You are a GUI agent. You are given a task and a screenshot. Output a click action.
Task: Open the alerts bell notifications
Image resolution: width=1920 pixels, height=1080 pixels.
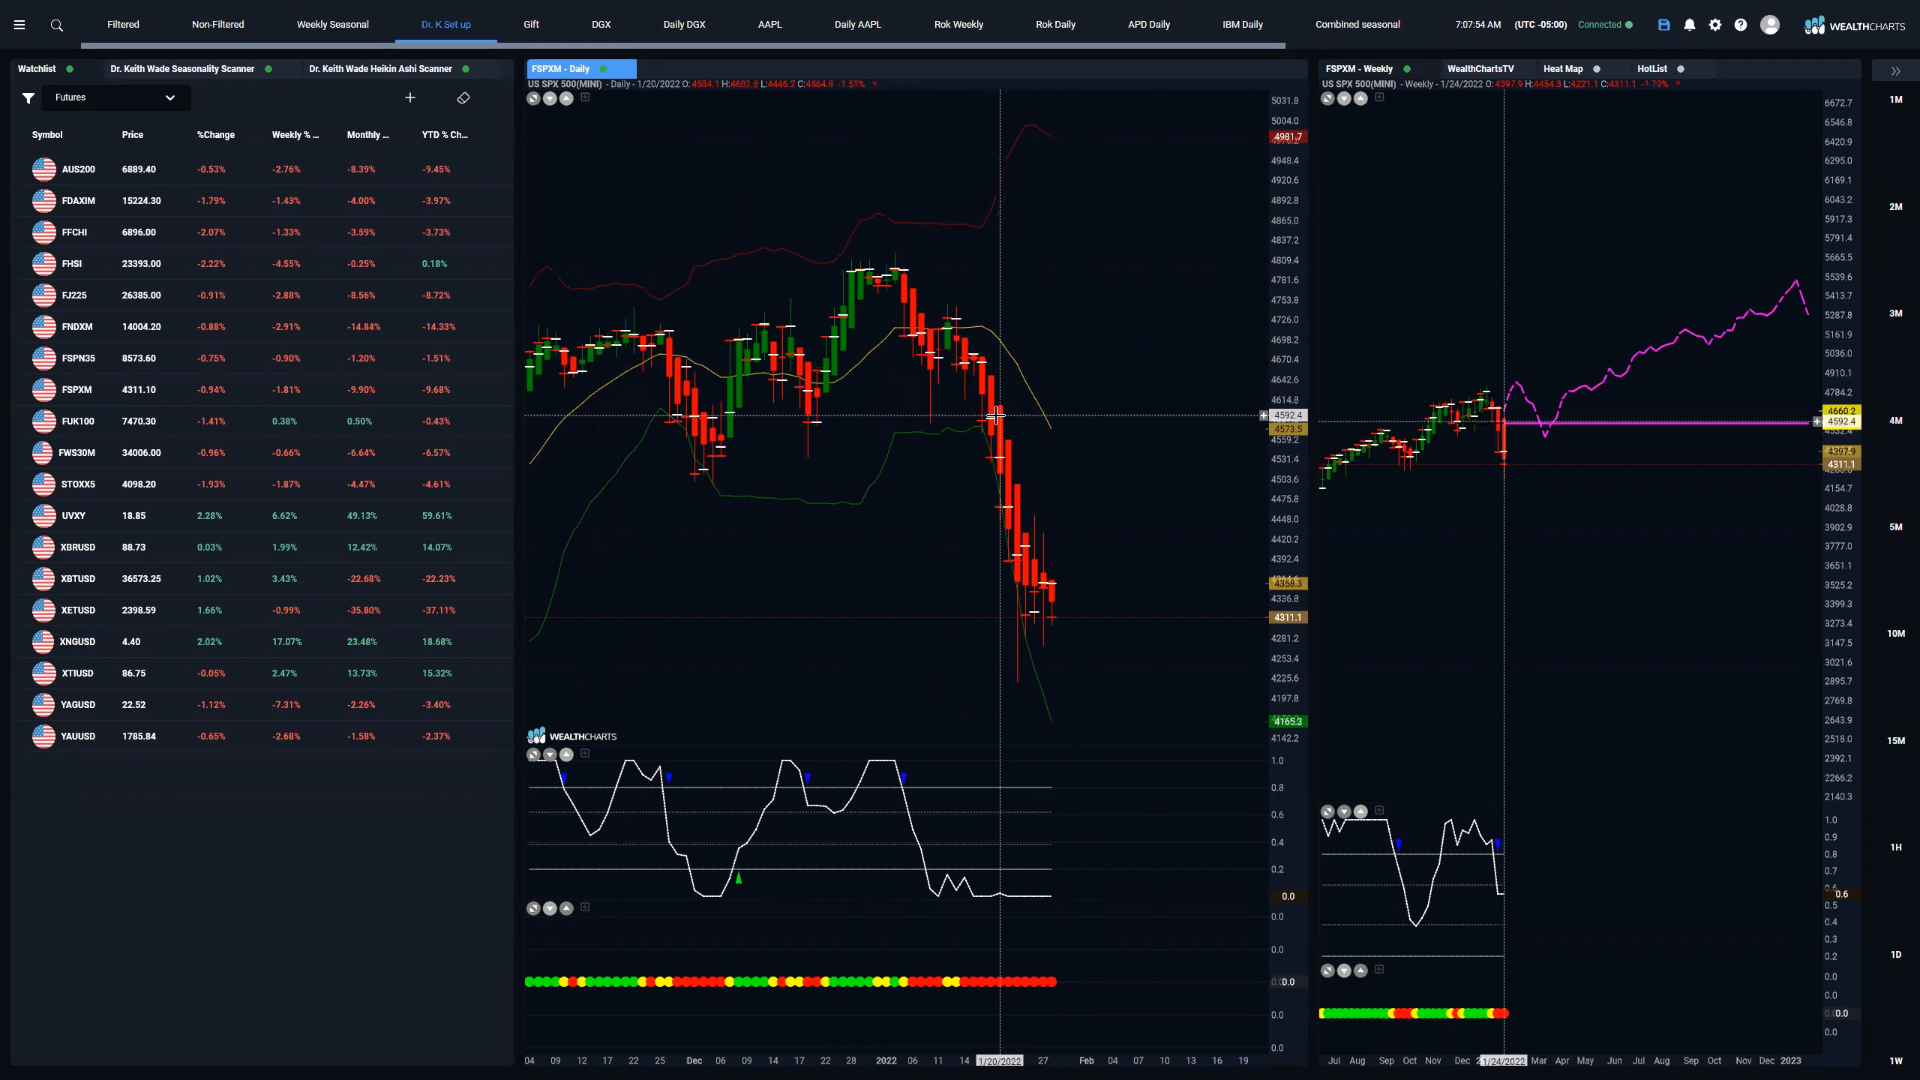[x=1690, y=25]
